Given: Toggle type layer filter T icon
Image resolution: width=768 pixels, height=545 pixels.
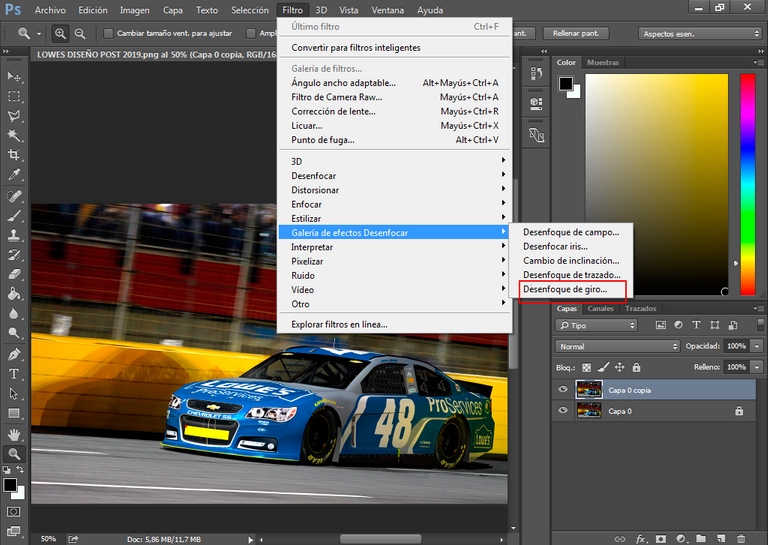Looking at the screenshot, I should coord(696,325).
